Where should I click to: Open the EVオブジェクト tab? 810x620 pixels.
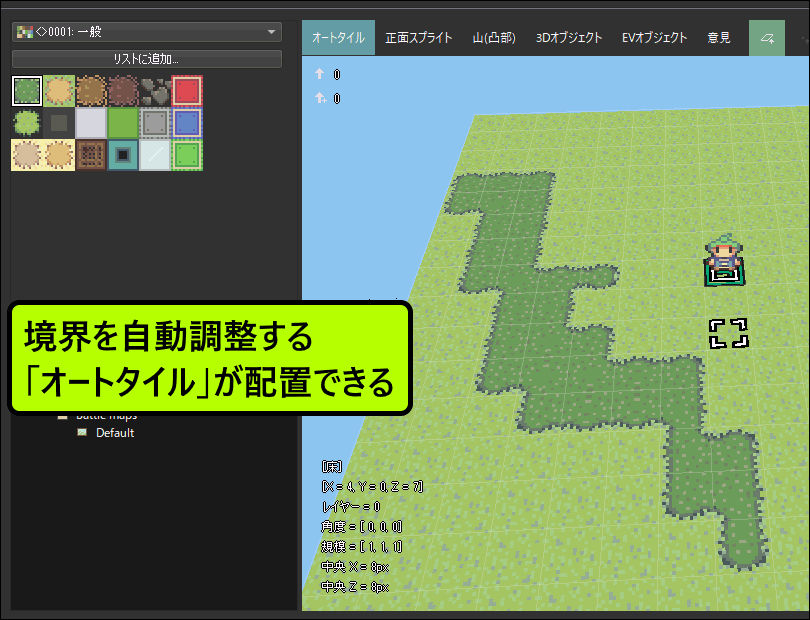click(x=654, y=38)
